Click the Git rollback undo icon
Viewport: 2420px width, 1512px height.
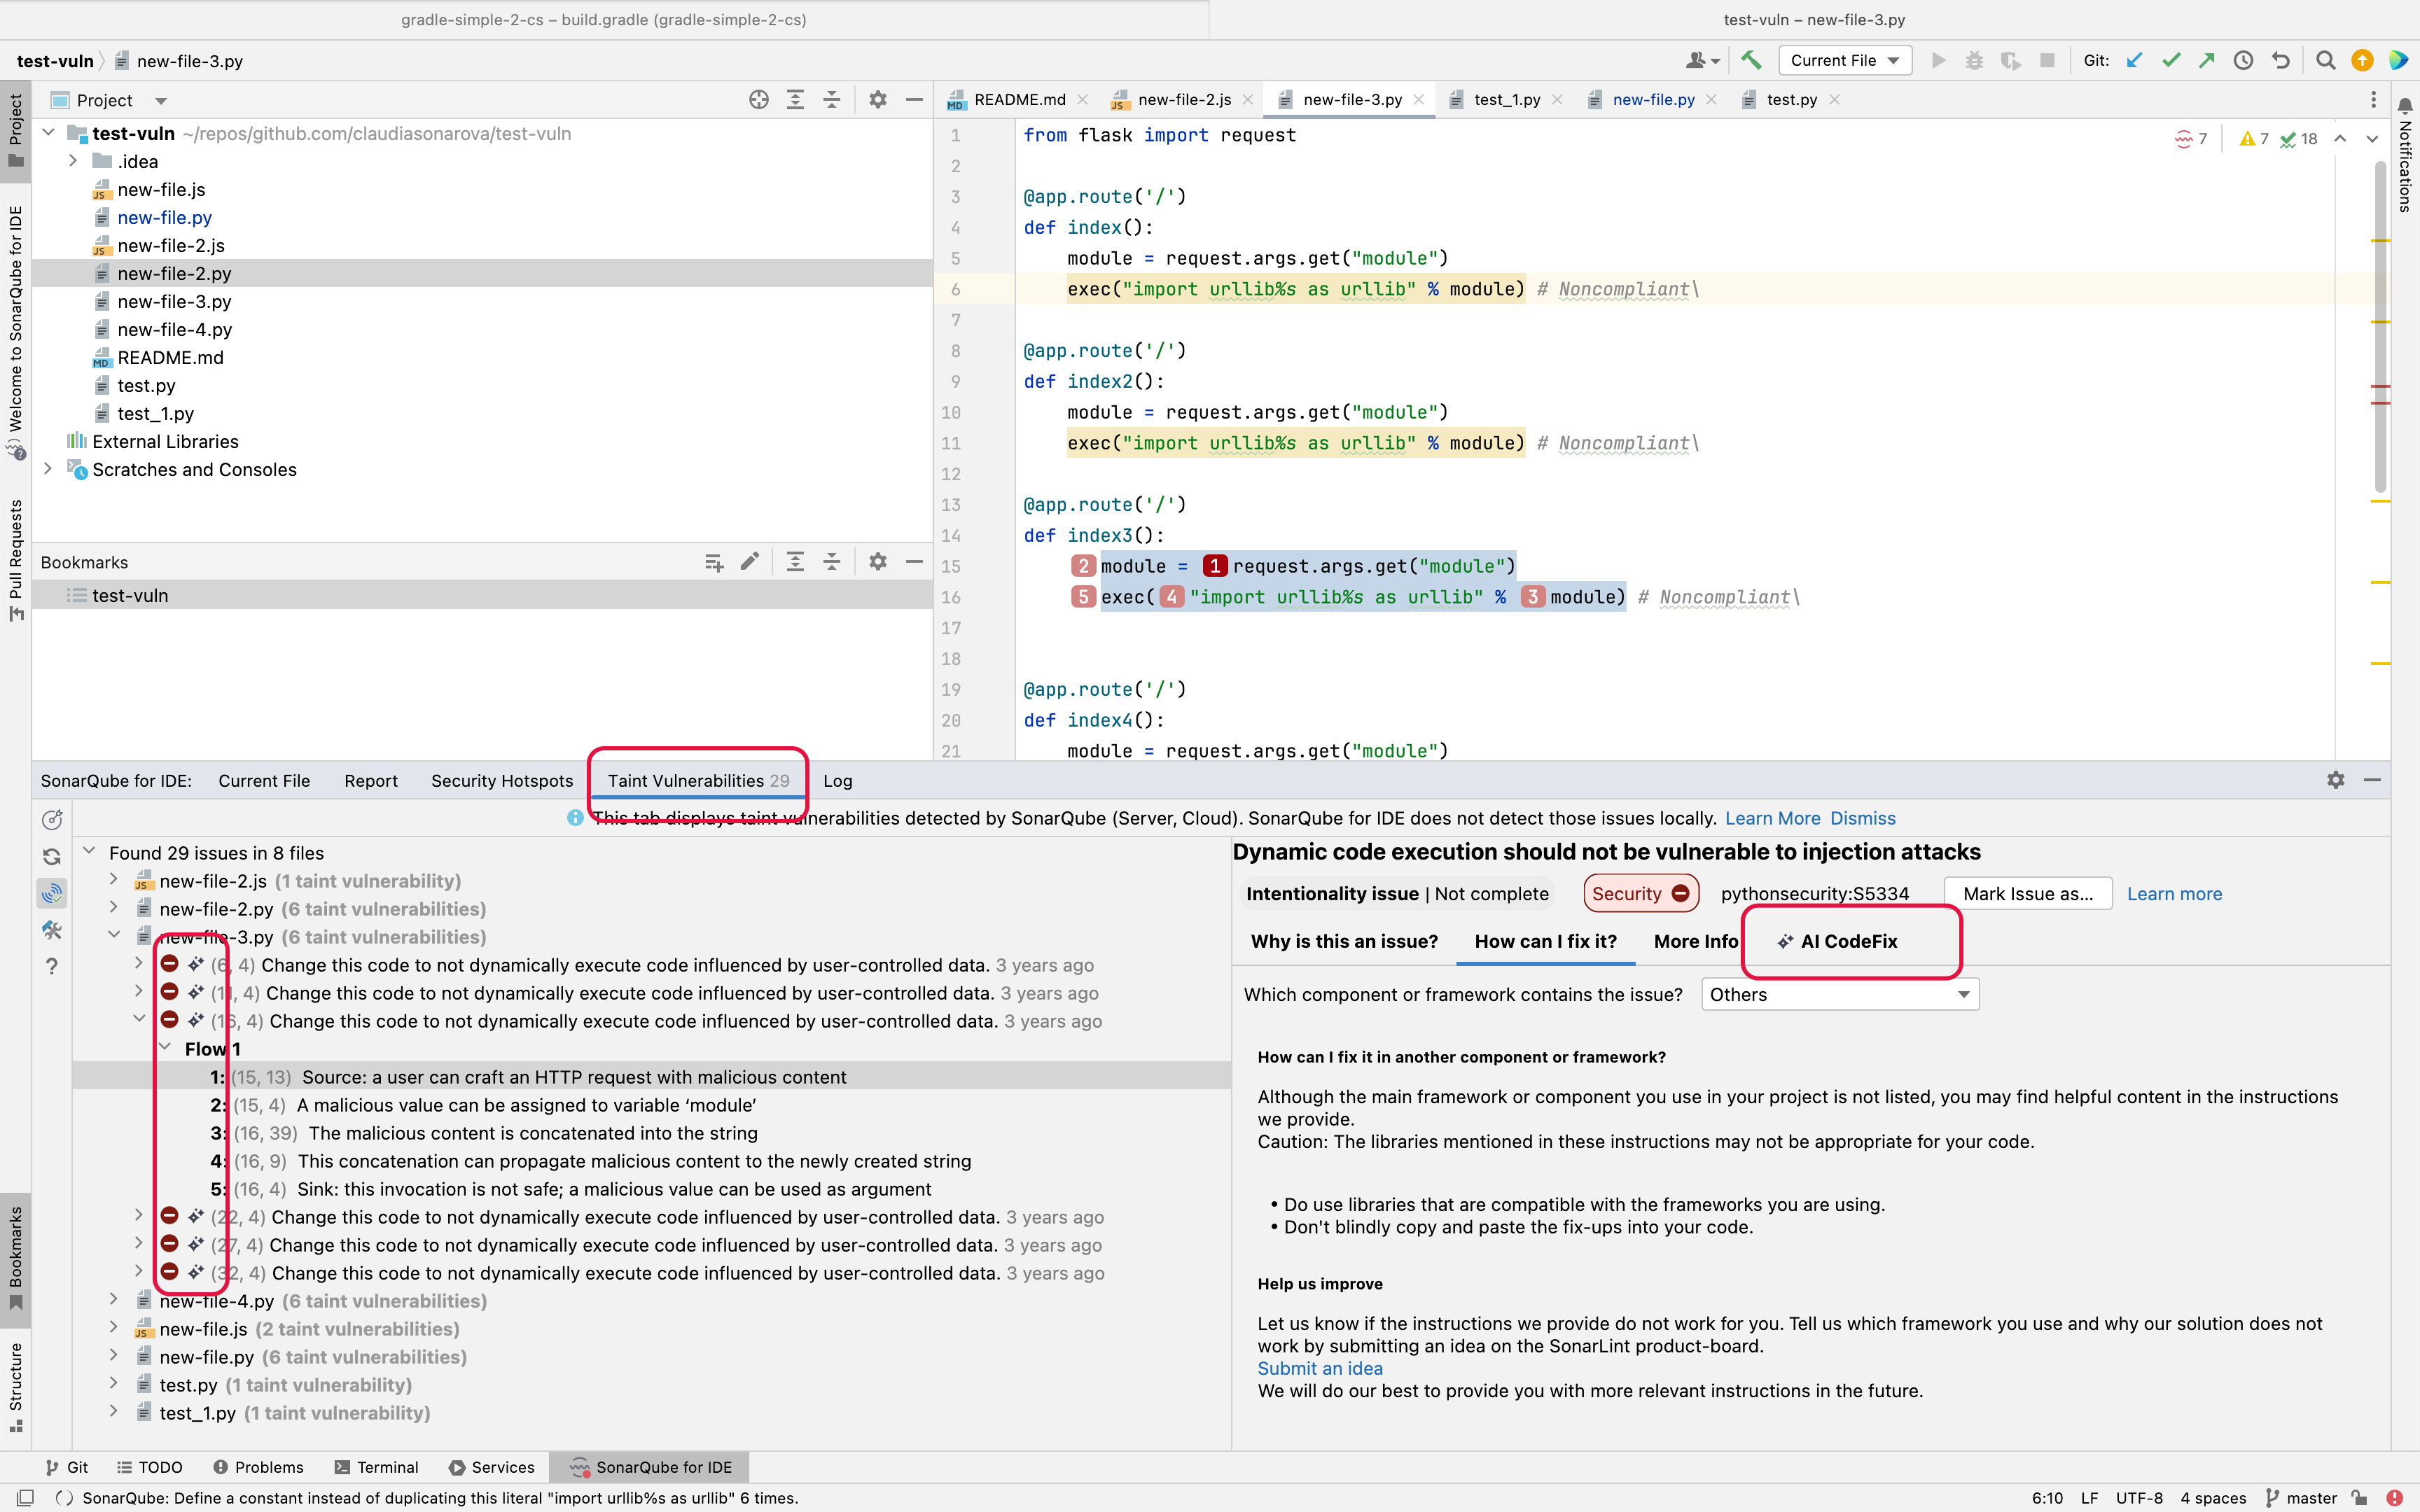coord(2280,60)
